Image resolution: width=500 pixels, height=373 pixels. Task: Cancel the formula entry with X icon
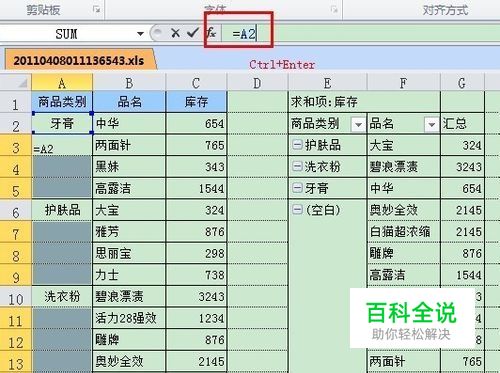(x=175, y=33)
